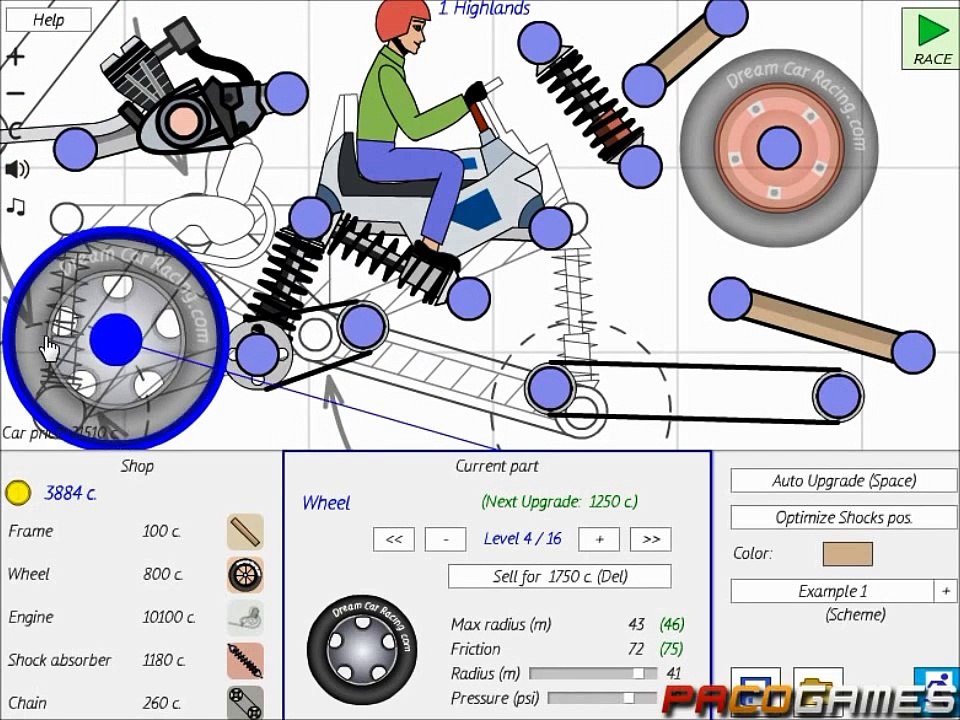Start the race with the RACE button

point(932,39)
